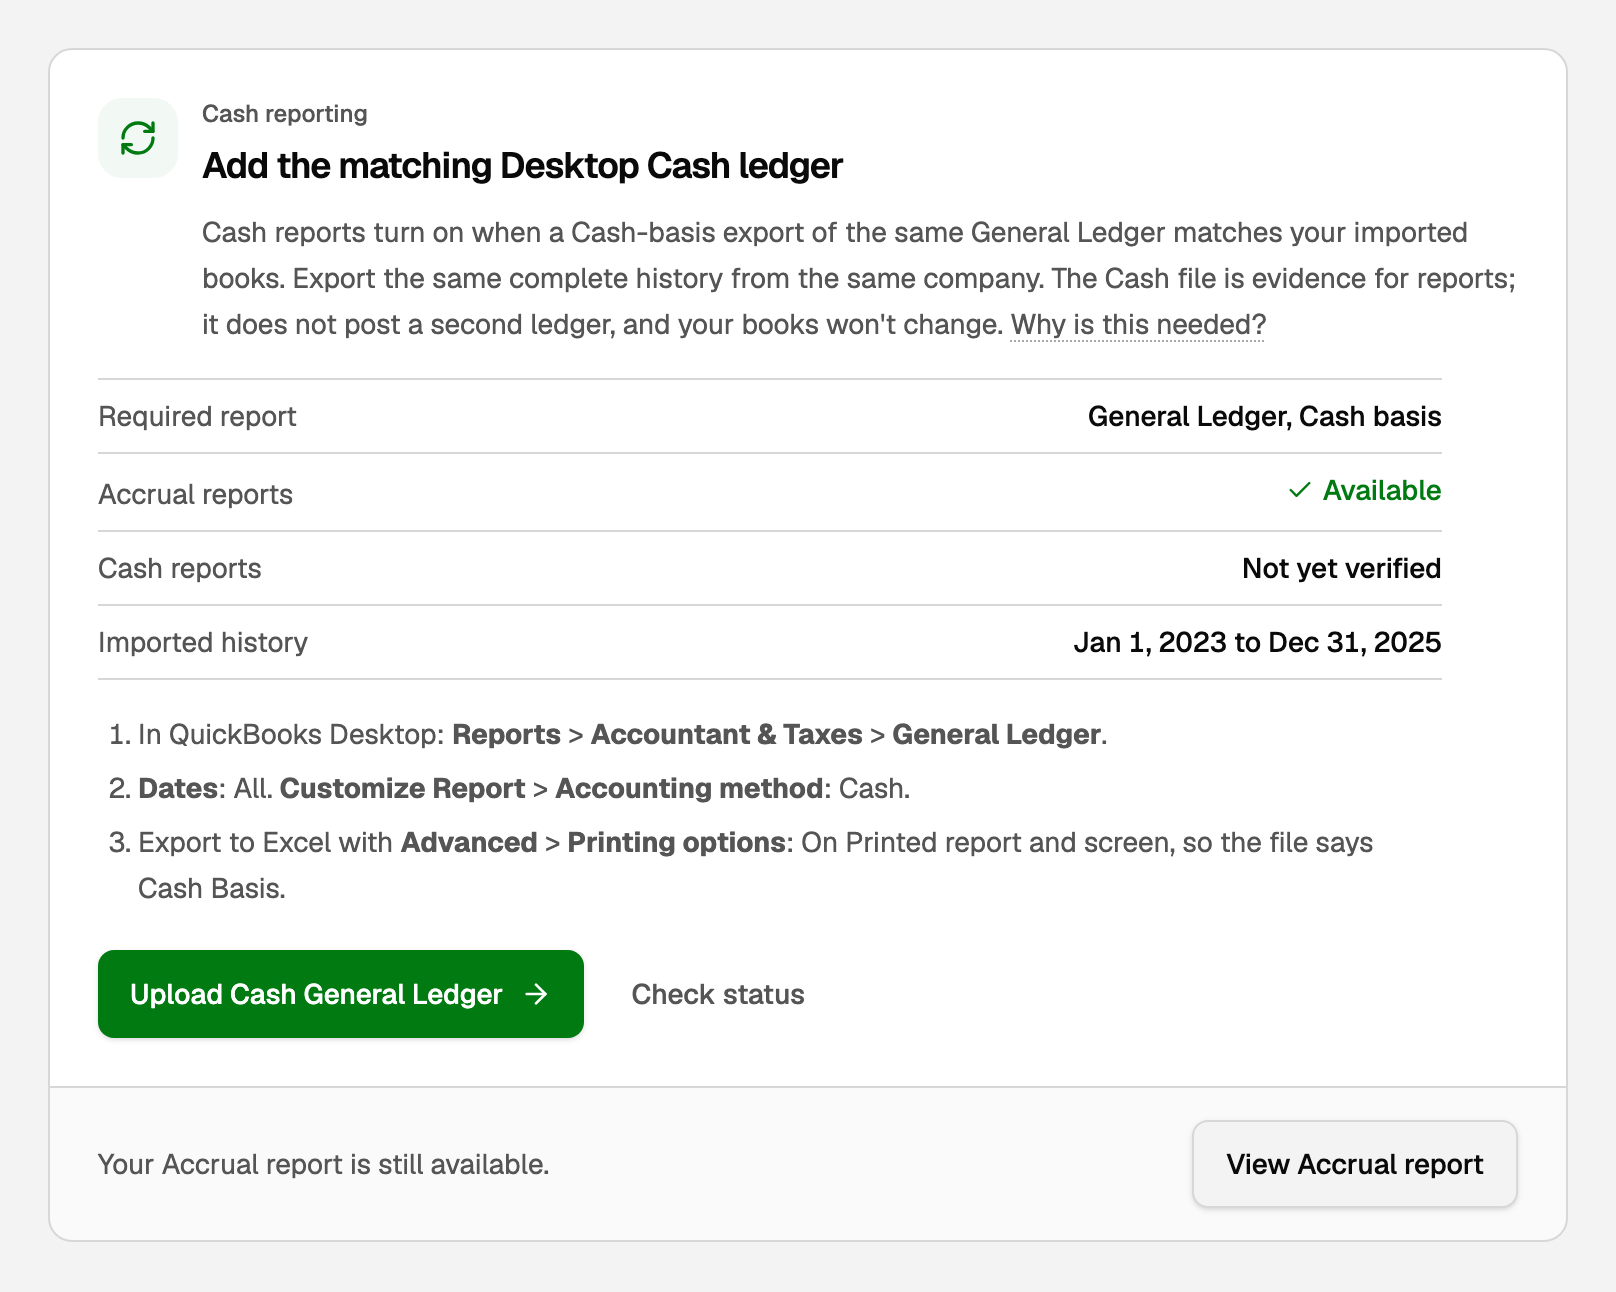The height and width of the screenshot is (1292, 1616).
Task: Select the 'General Ledger, Cash basis' value
Action: click(1264, 416)
